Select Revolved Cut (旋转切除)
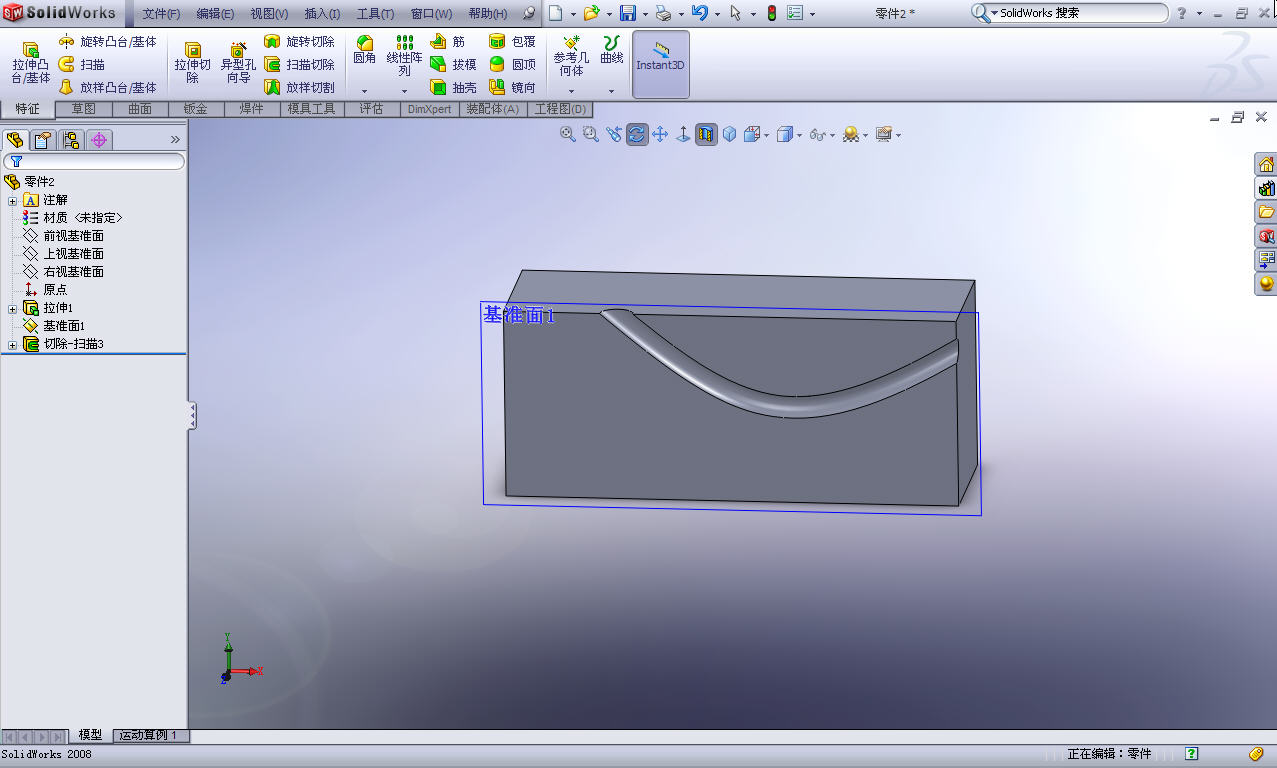 tap(299, 42)
